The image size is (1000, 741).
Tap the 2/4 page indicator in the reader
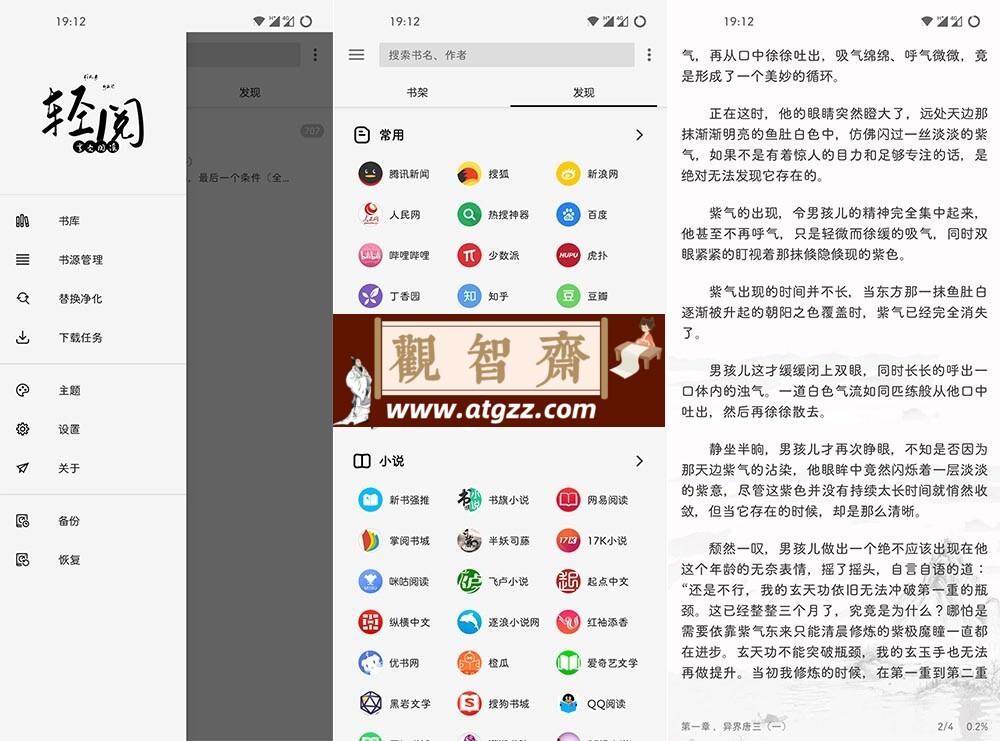tap(945, 726)
